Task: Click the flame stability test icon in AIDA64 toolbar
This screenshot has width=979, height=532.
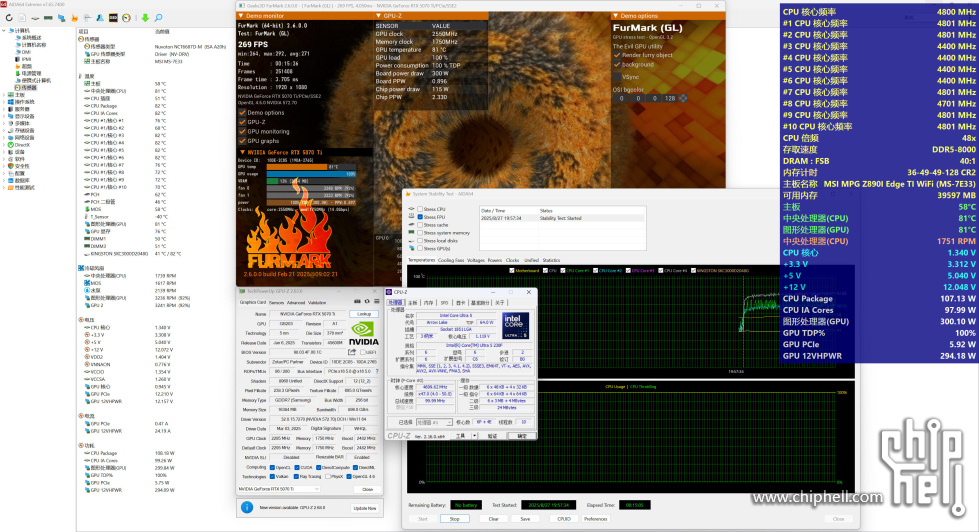Action: coord(74,17)
